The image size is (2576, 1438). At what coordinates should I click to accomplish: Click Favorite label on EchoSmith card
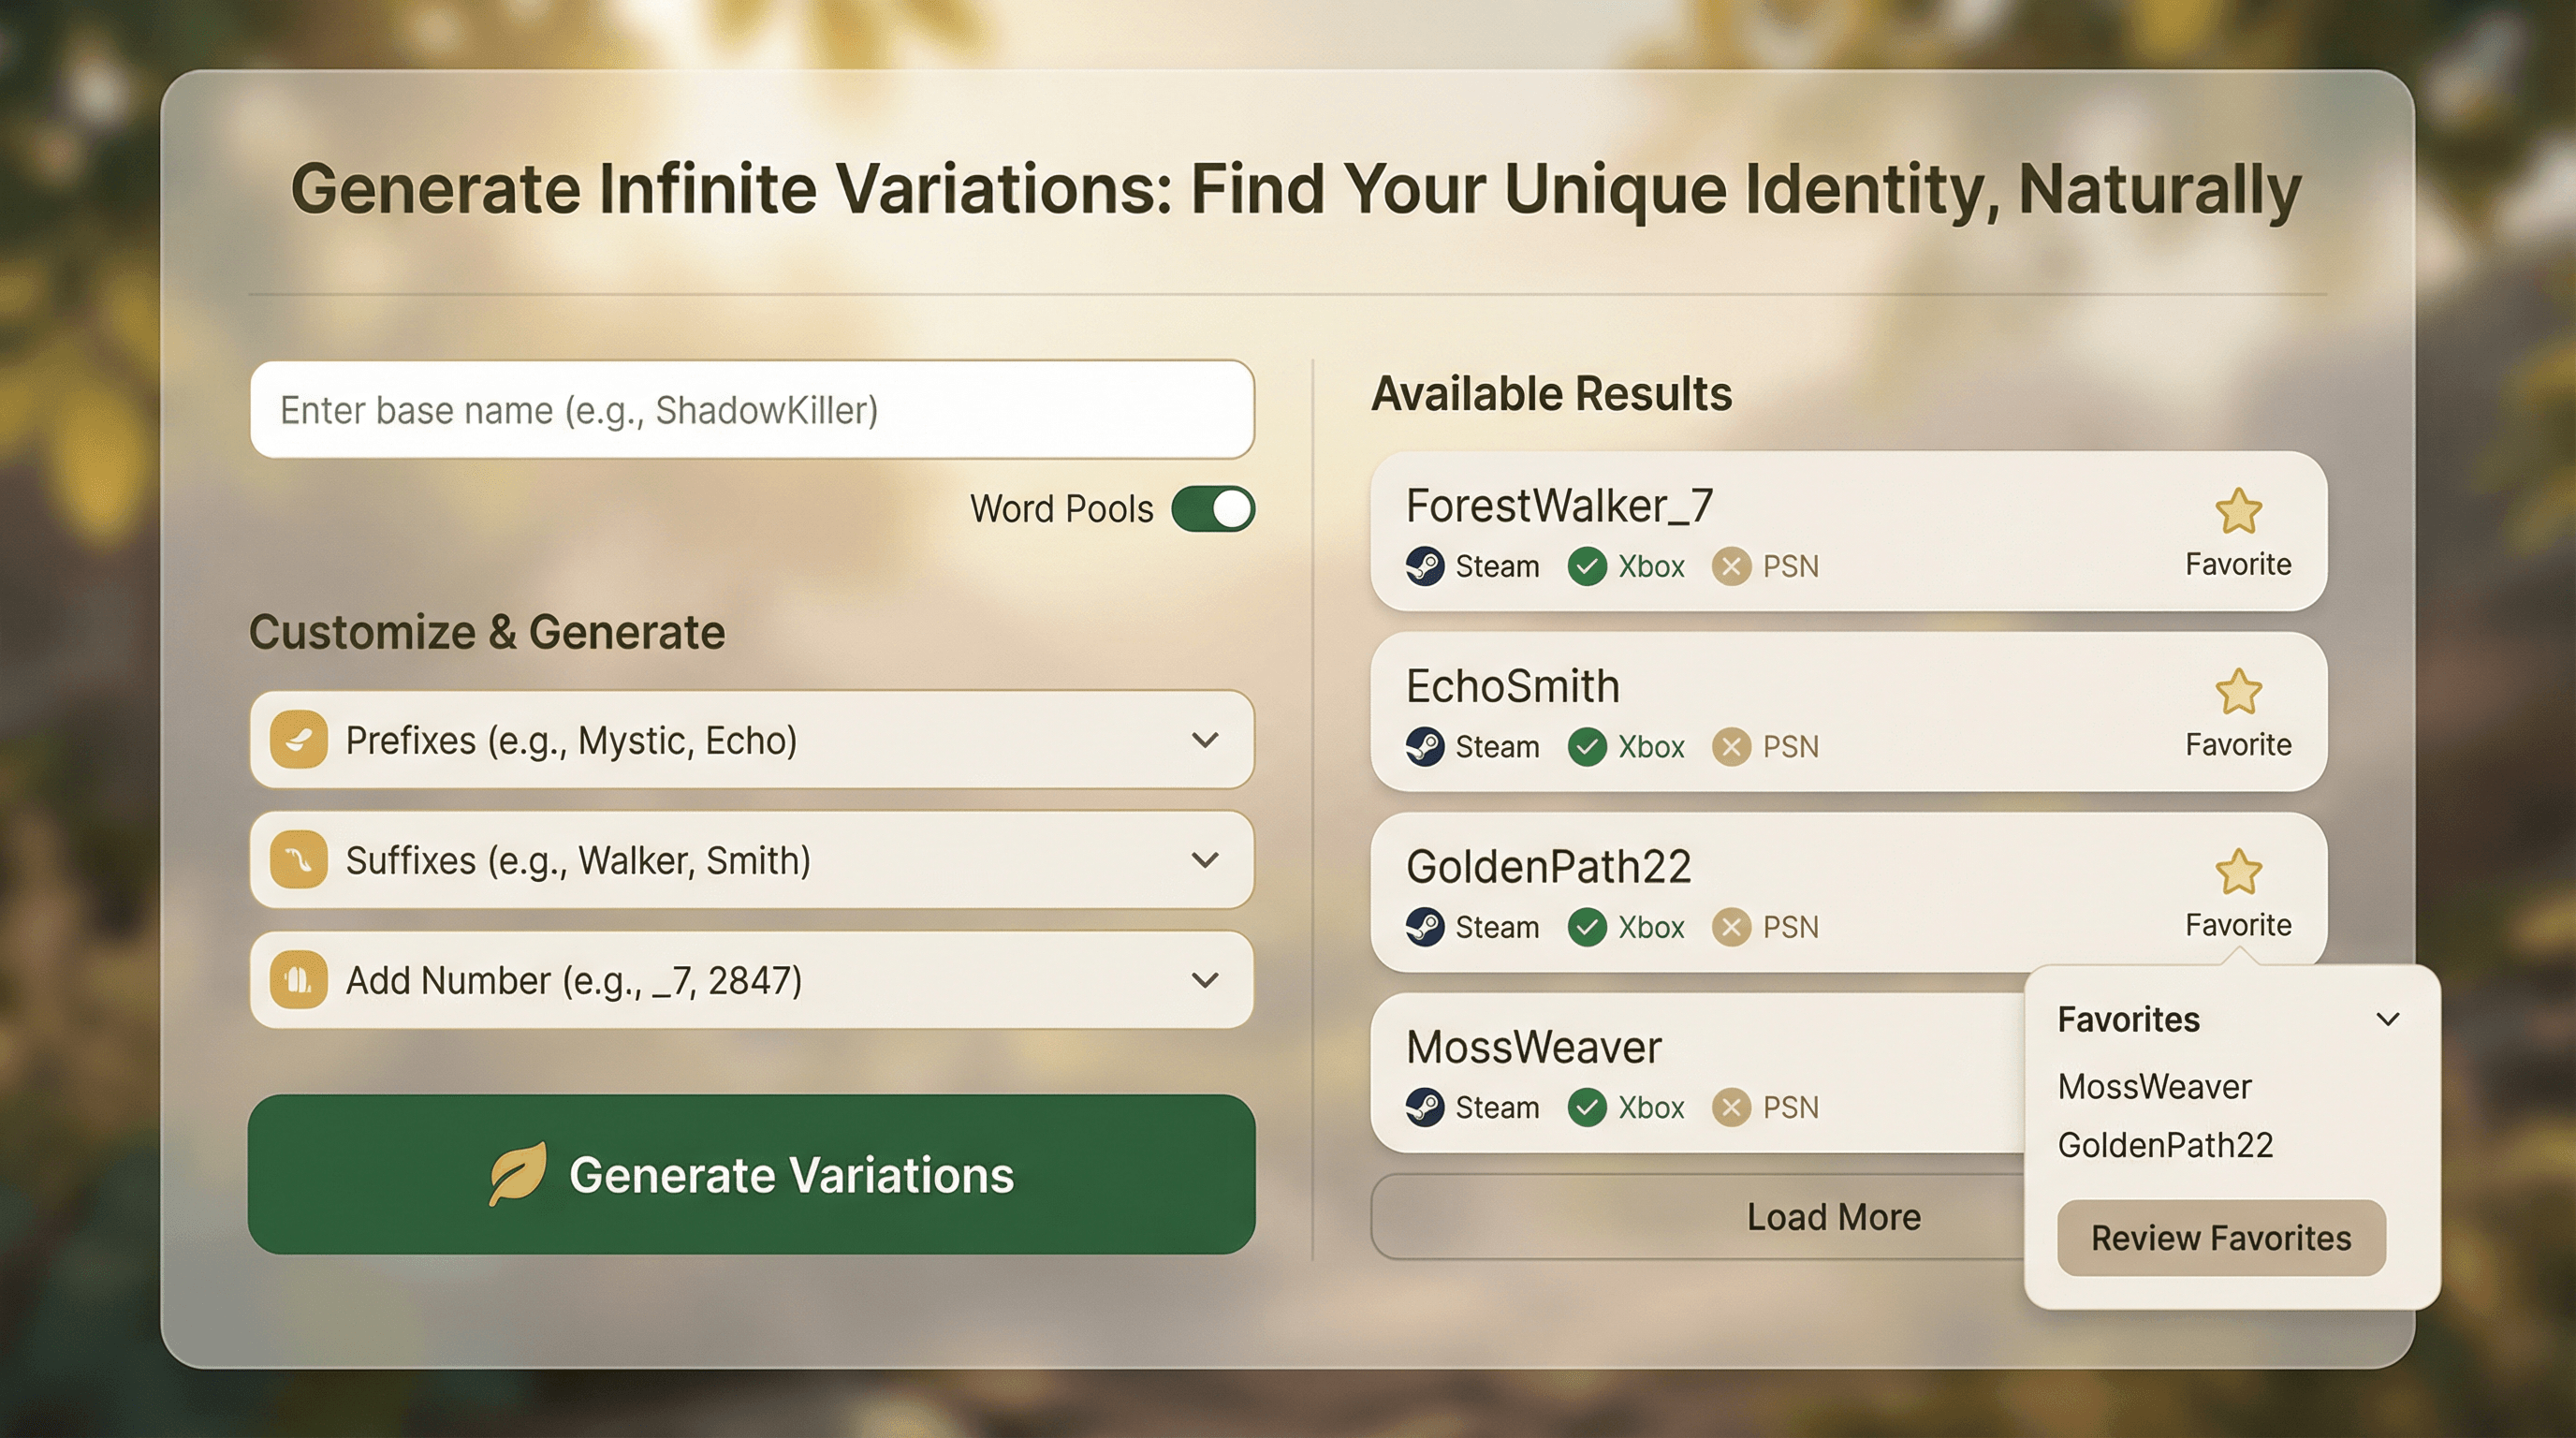(2238, 744)
